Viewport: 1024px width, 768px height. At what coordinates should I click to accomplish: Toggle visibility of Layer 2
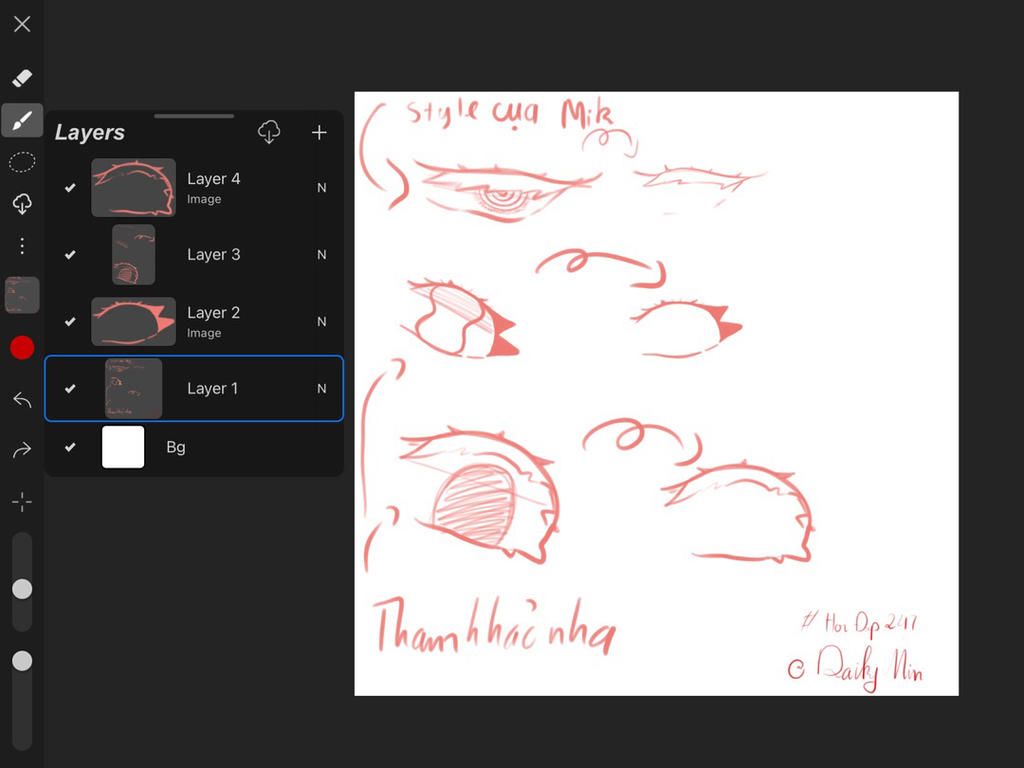click(x=70, y=321)
